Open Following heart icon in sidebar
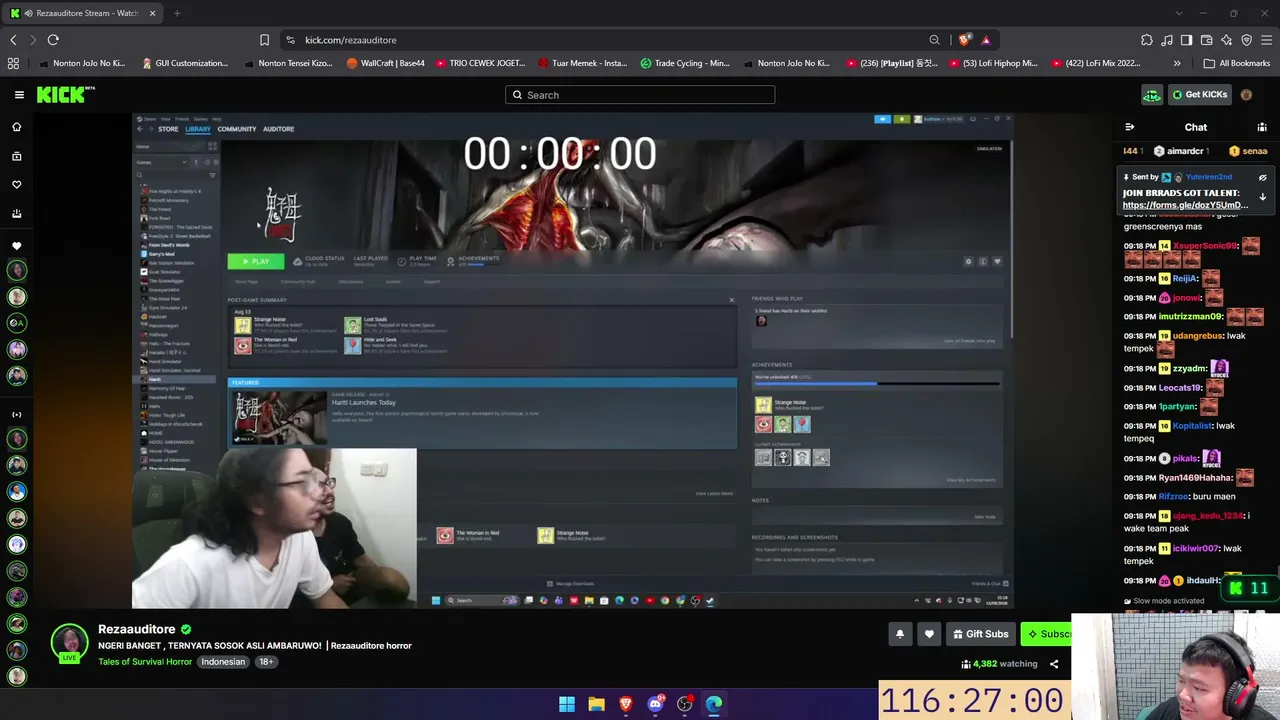 point(16,185)
